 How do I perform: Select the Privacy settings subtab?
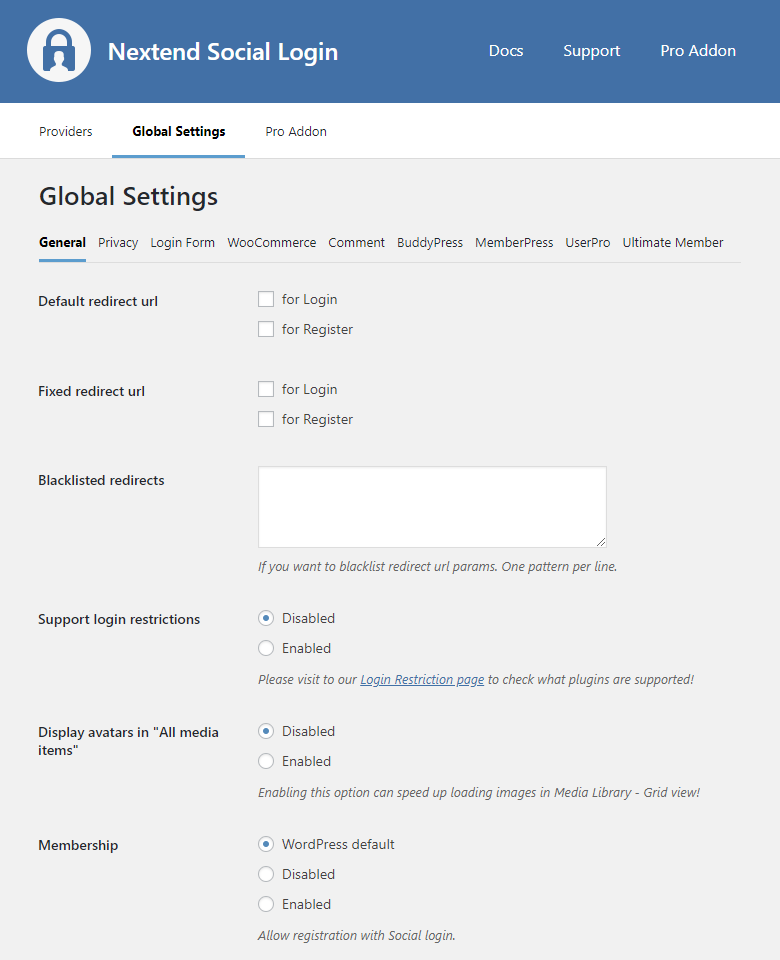click(118, 243)
